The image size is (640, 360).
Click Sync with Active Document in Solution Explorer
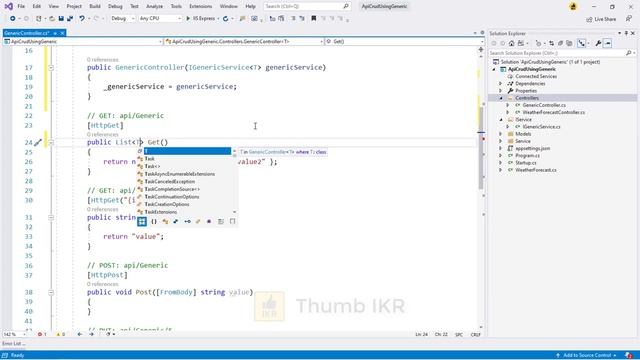pos(551,43)
